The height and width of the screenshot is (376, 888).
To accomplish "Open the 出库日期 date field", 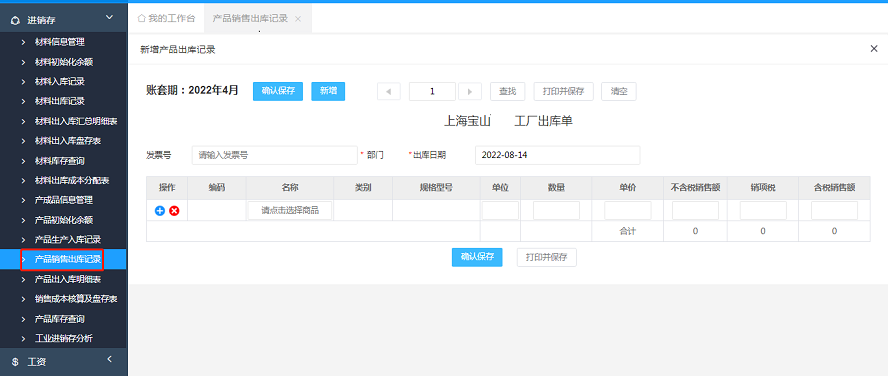I will click(x=557, y=155).
